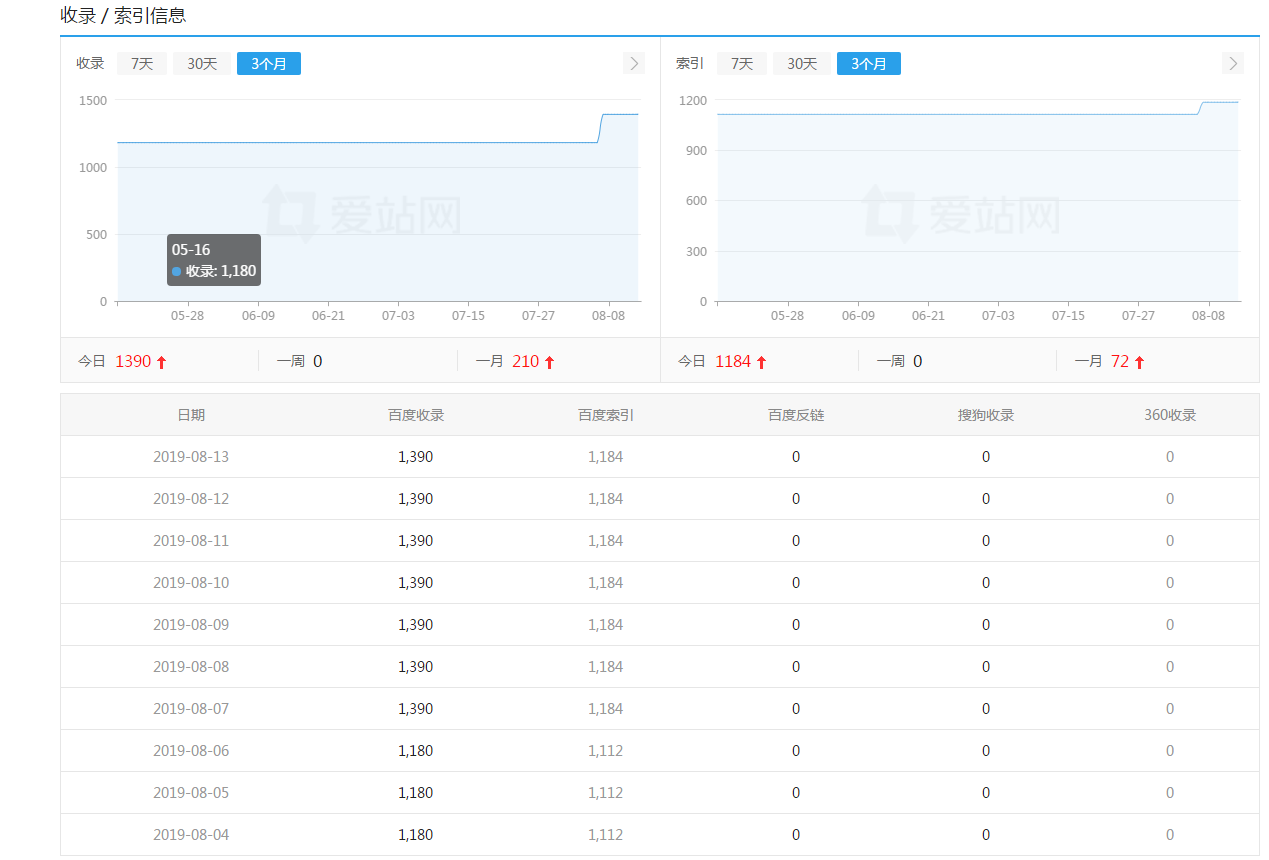Screen dimensions: 1269x860
Task: Click the 360收录 column header
Action: [1170, 415]
